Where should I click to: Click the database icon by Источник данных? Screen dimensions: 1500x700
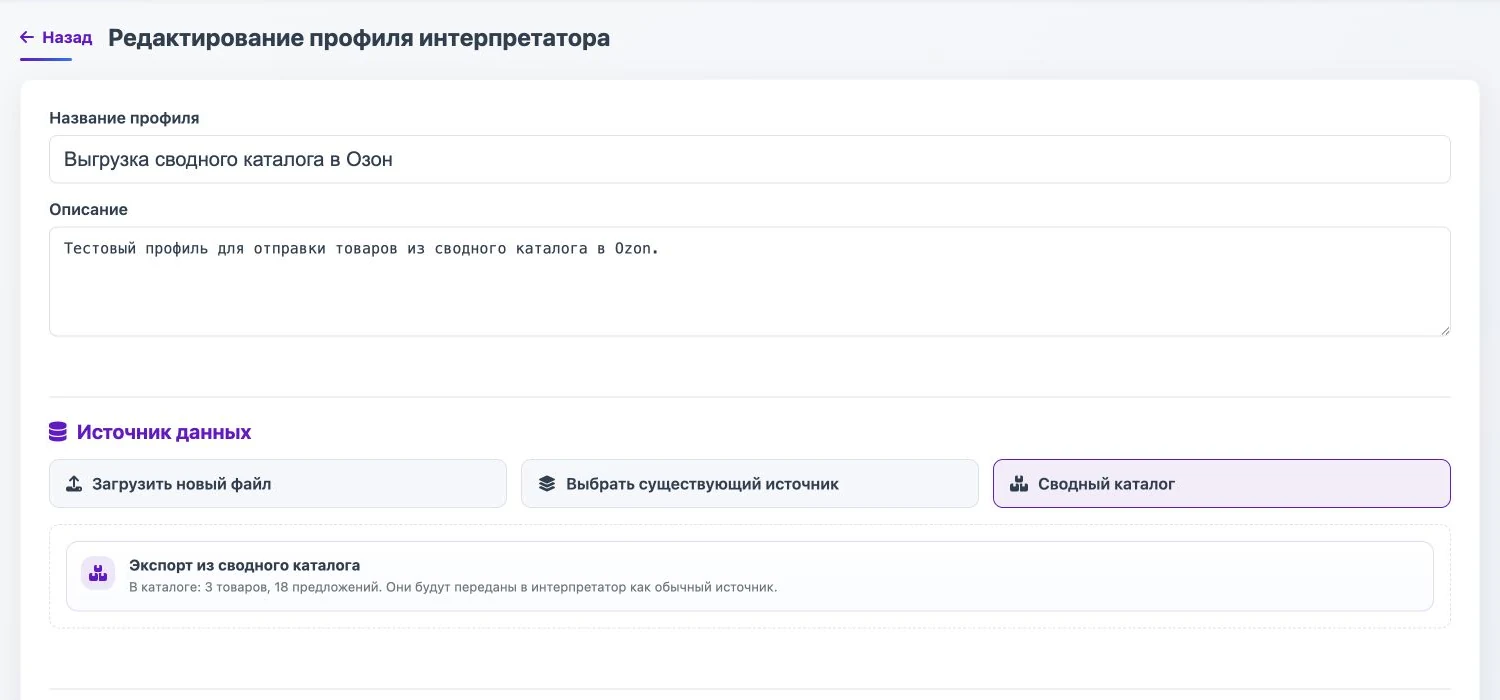[58, 432]
